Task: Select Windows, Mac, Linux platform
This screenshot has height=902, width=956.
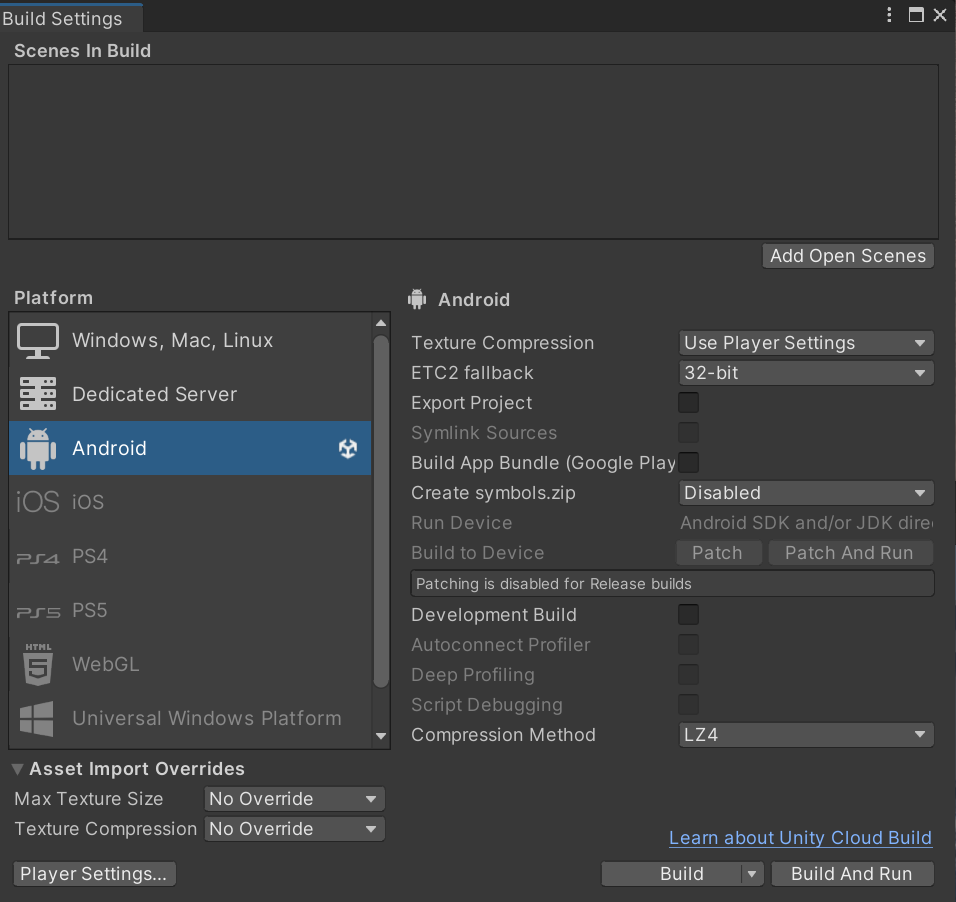Action: tap(190, 340)
